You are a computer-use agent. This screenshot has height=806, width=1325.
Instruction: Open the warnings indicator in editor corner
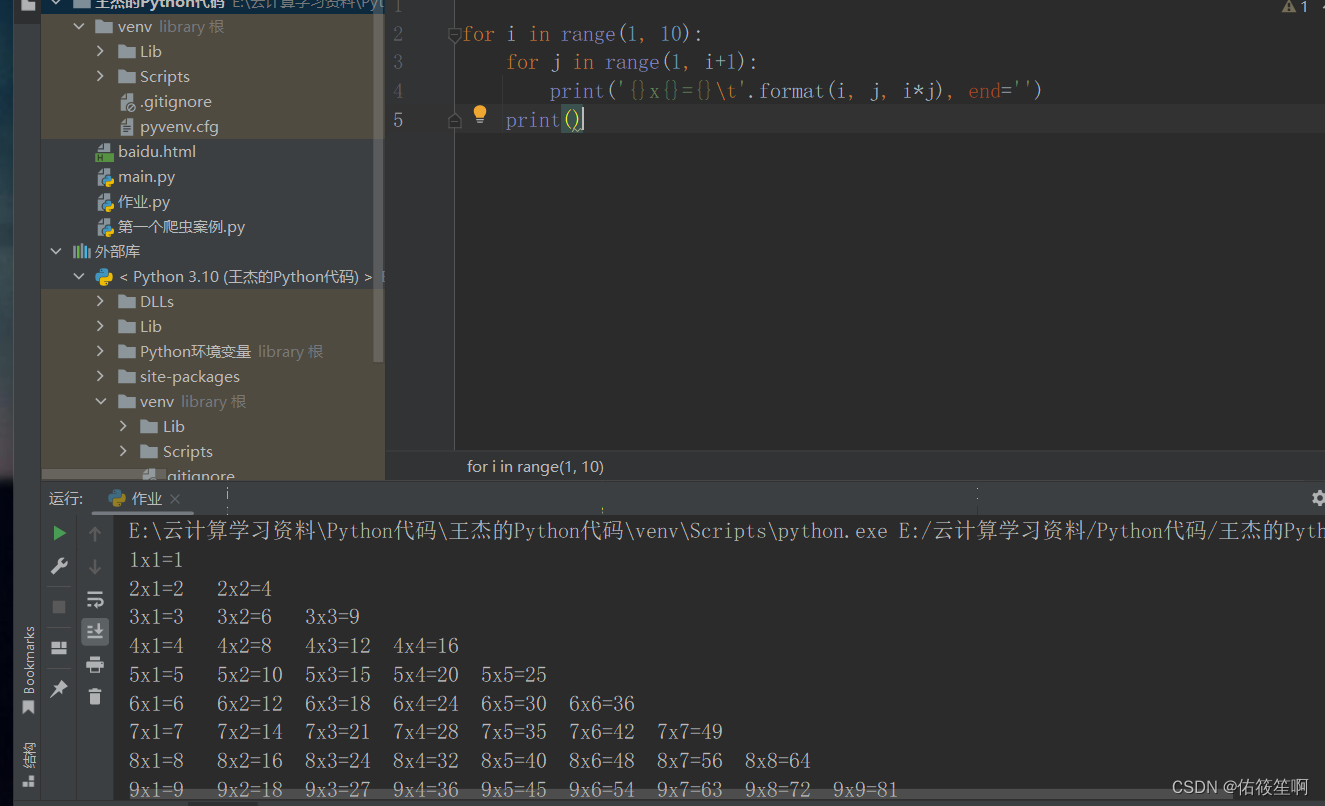pos(1296,7)
